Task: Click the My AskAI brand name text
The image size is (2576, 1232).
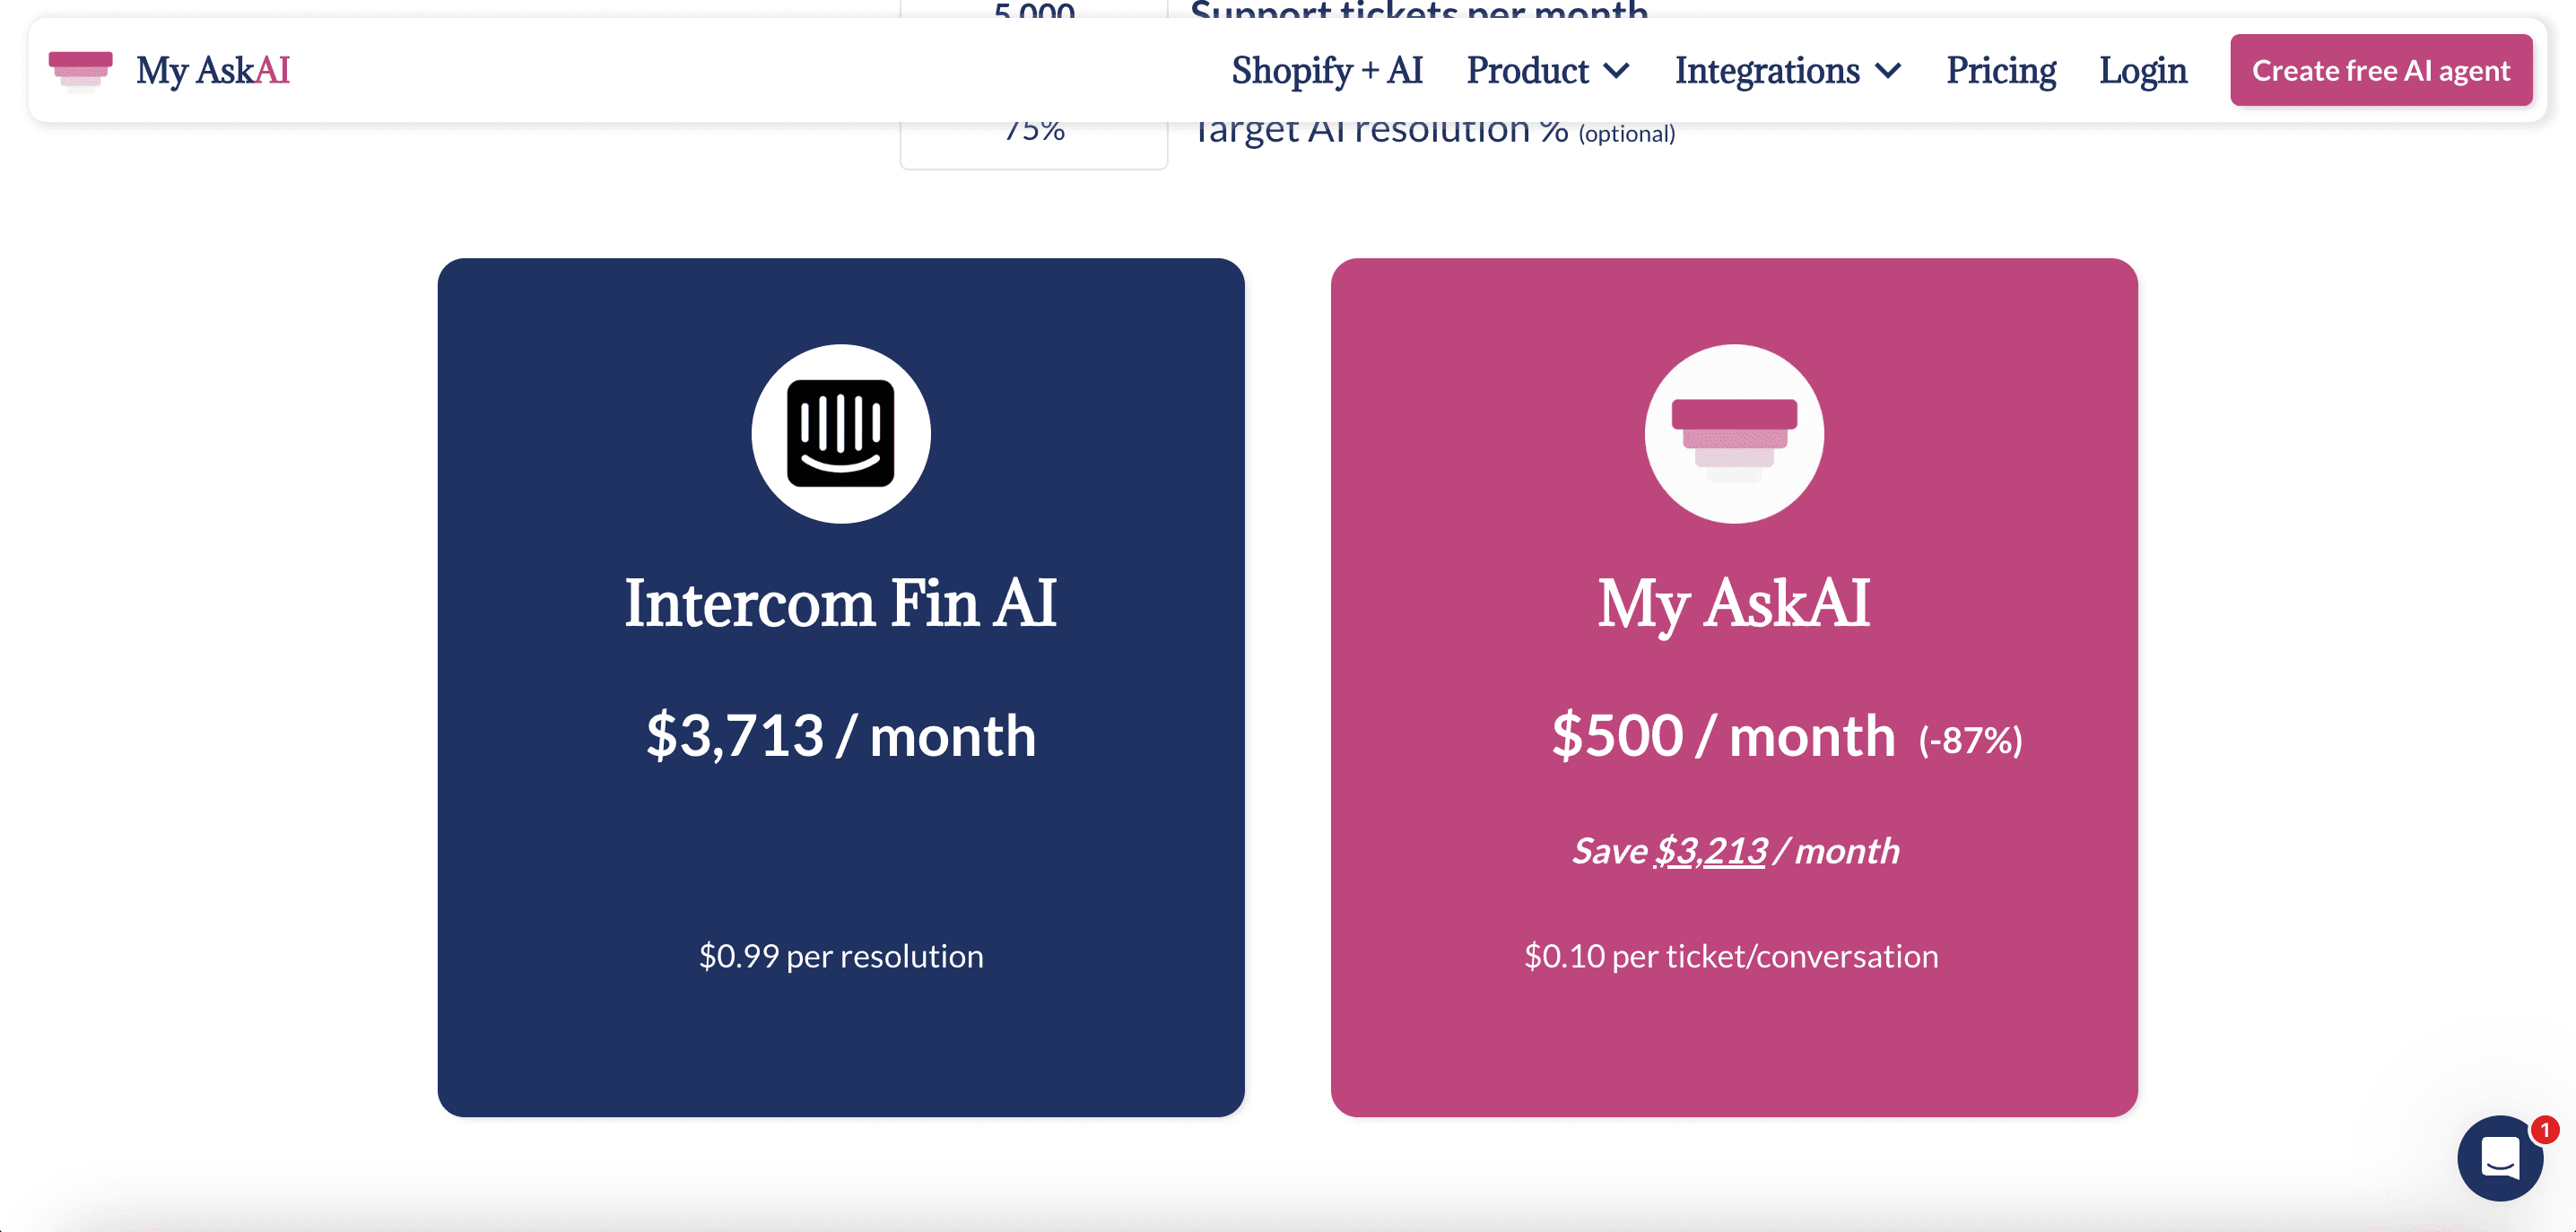Action: tap(213, 70)
